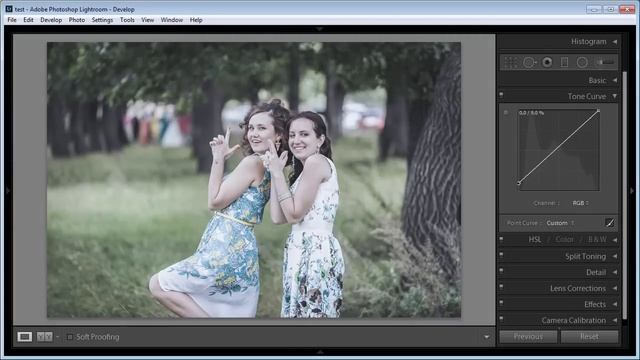Screen dimensions: 640x360
Task: Click the Lightroom app icon in title bar
Action: tap(9, 9)
